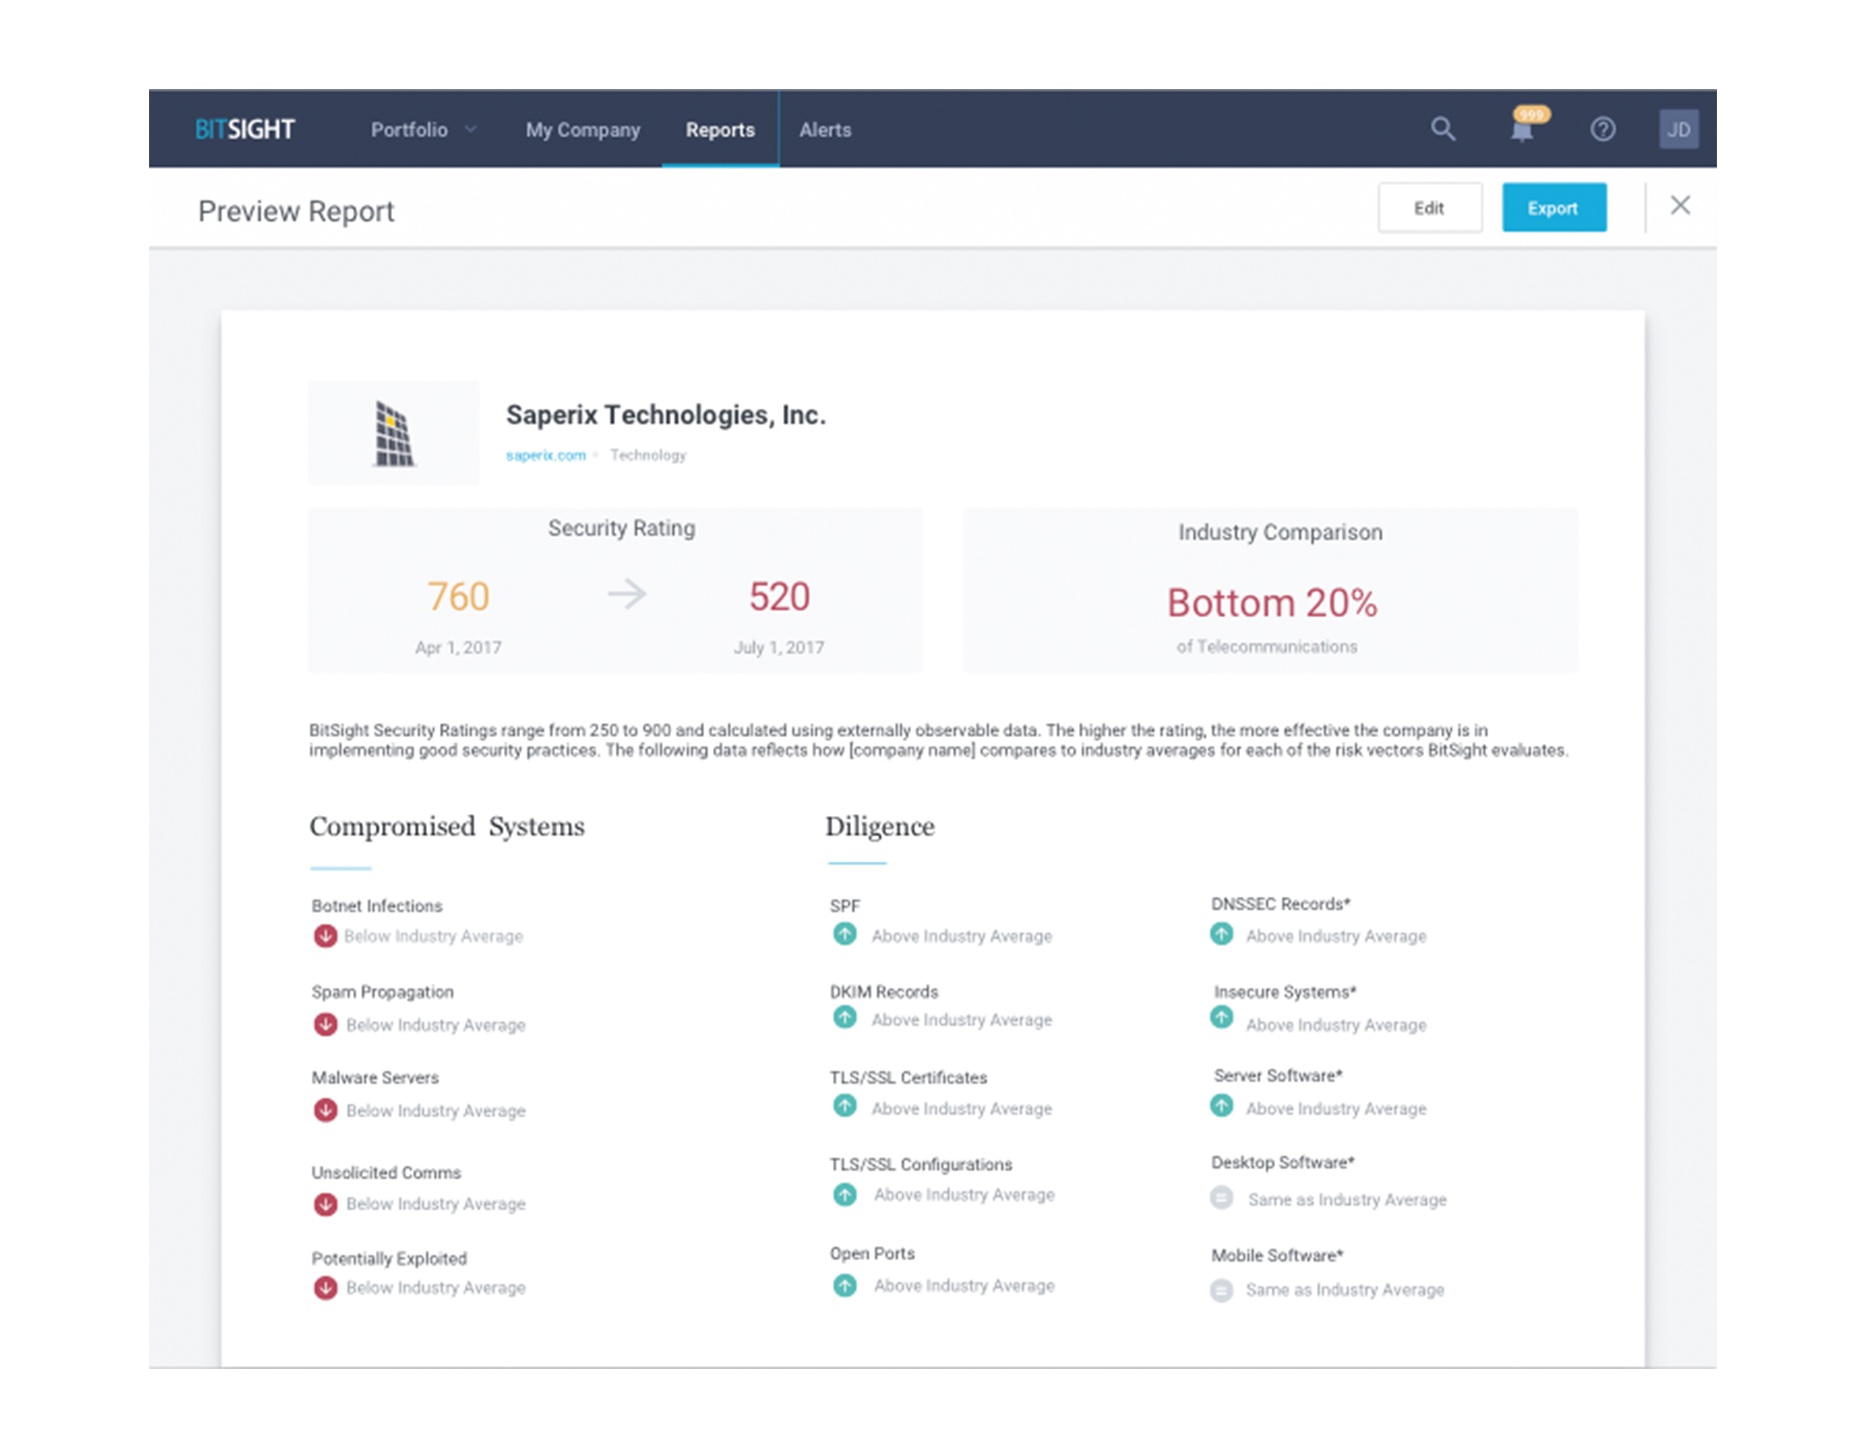
Task: Click the DKIM Records label
Action: [x=884, y=992]
